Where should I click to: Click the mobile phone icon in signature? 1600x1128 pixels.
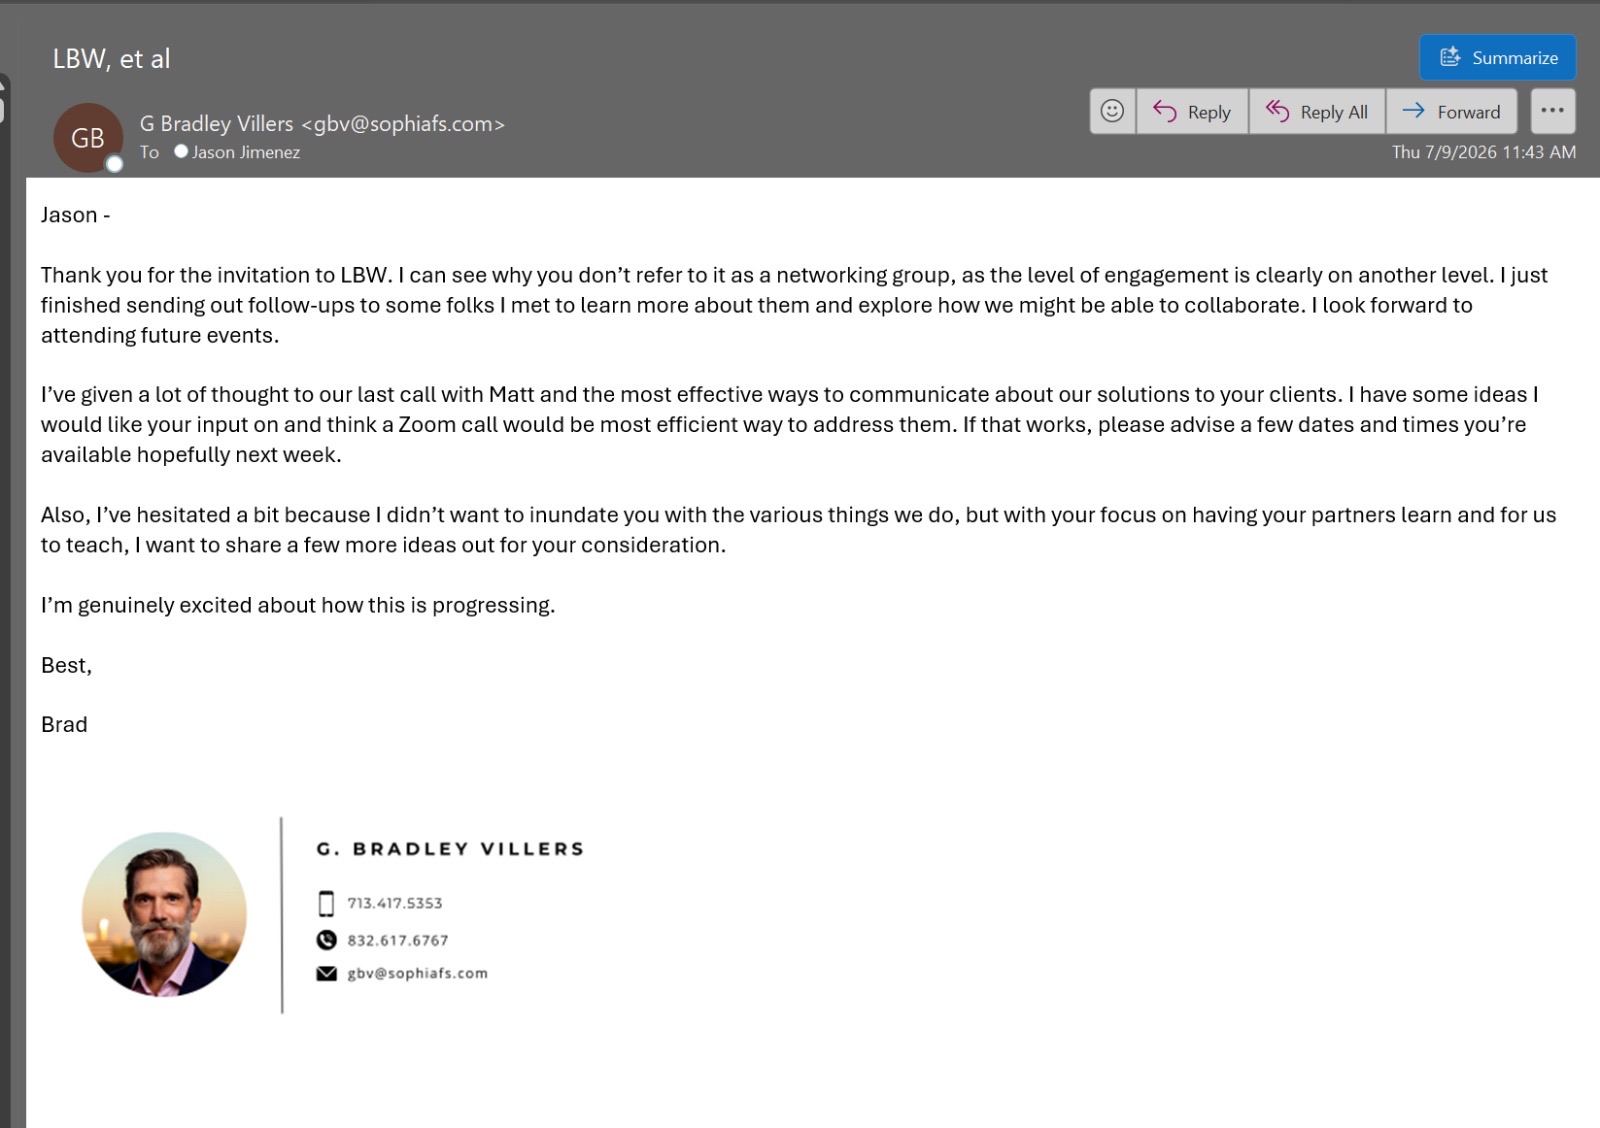point(326,903)
